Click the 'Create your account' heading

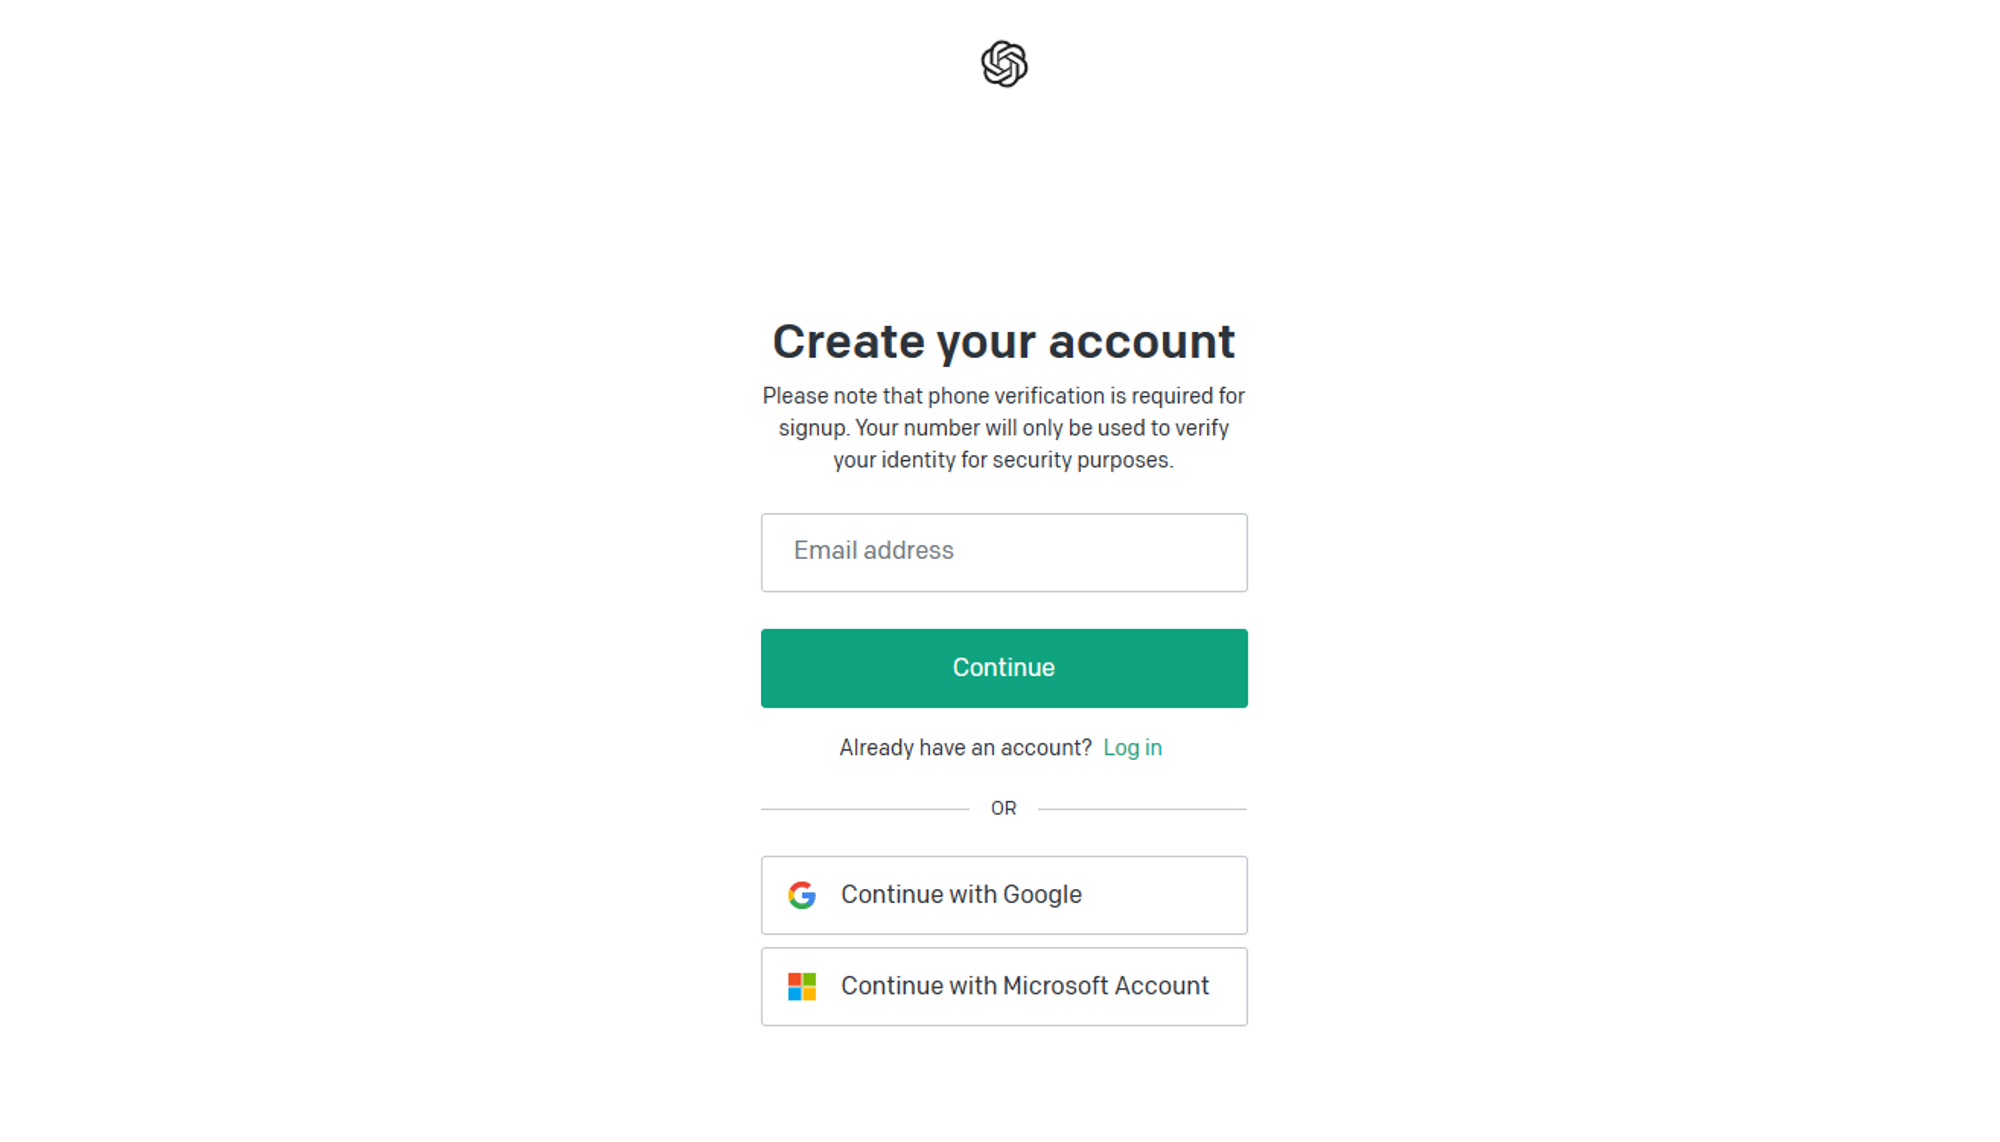click(1004, 342)
